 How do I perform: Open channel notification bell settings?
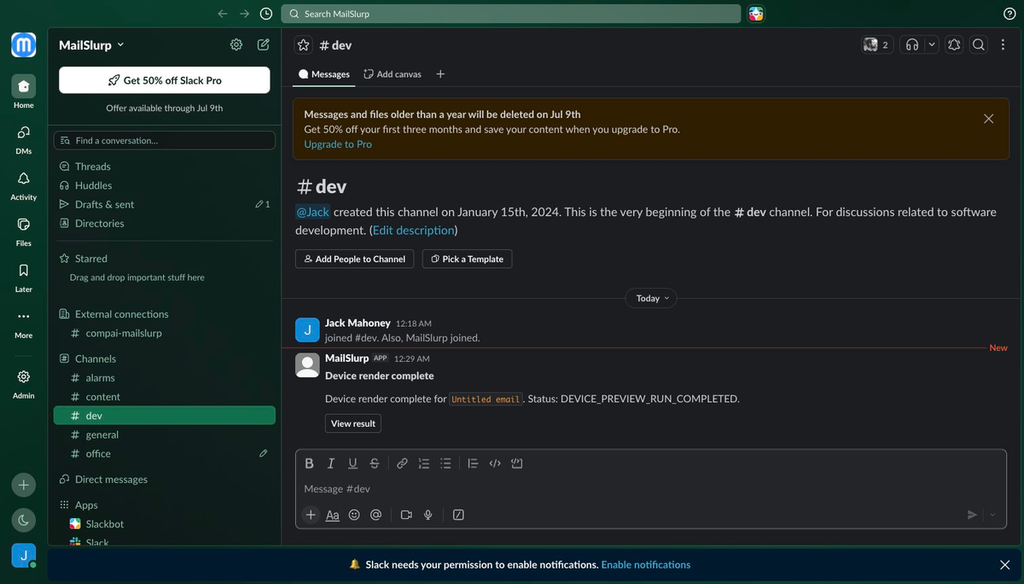(x=954, y=44)
